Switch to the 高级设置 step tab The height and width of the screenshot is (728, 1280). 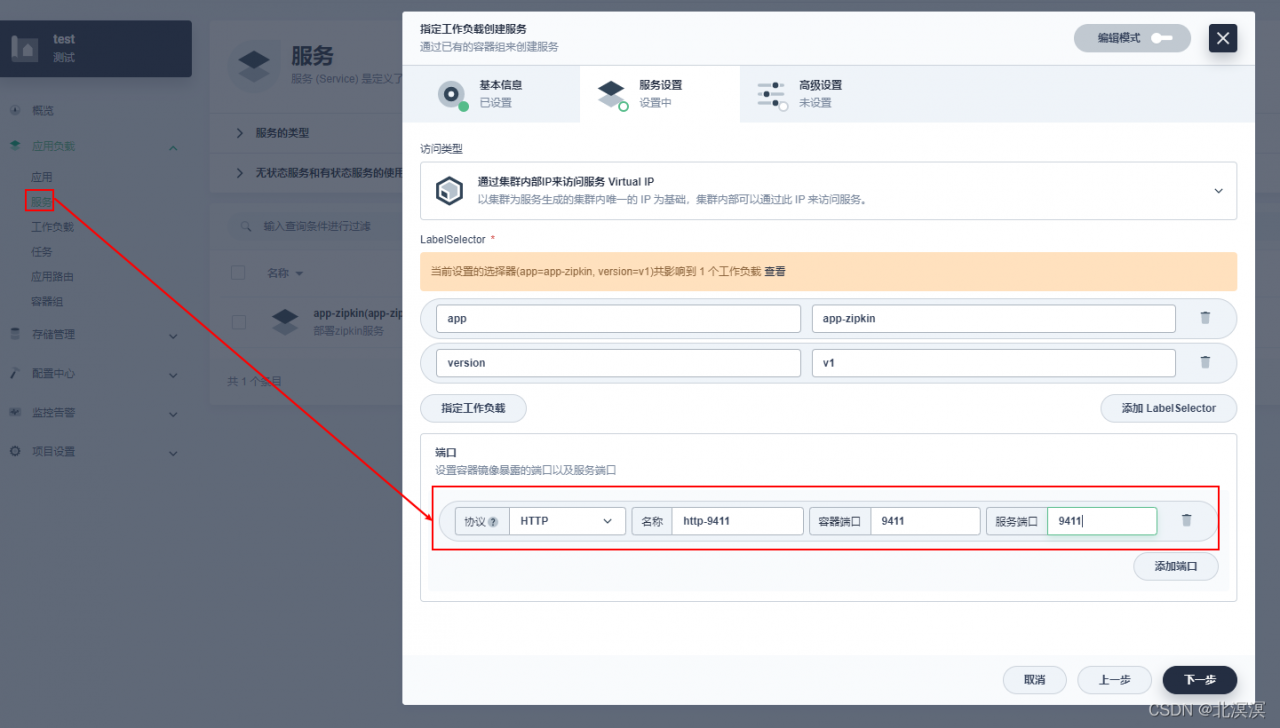pos(820,94)
